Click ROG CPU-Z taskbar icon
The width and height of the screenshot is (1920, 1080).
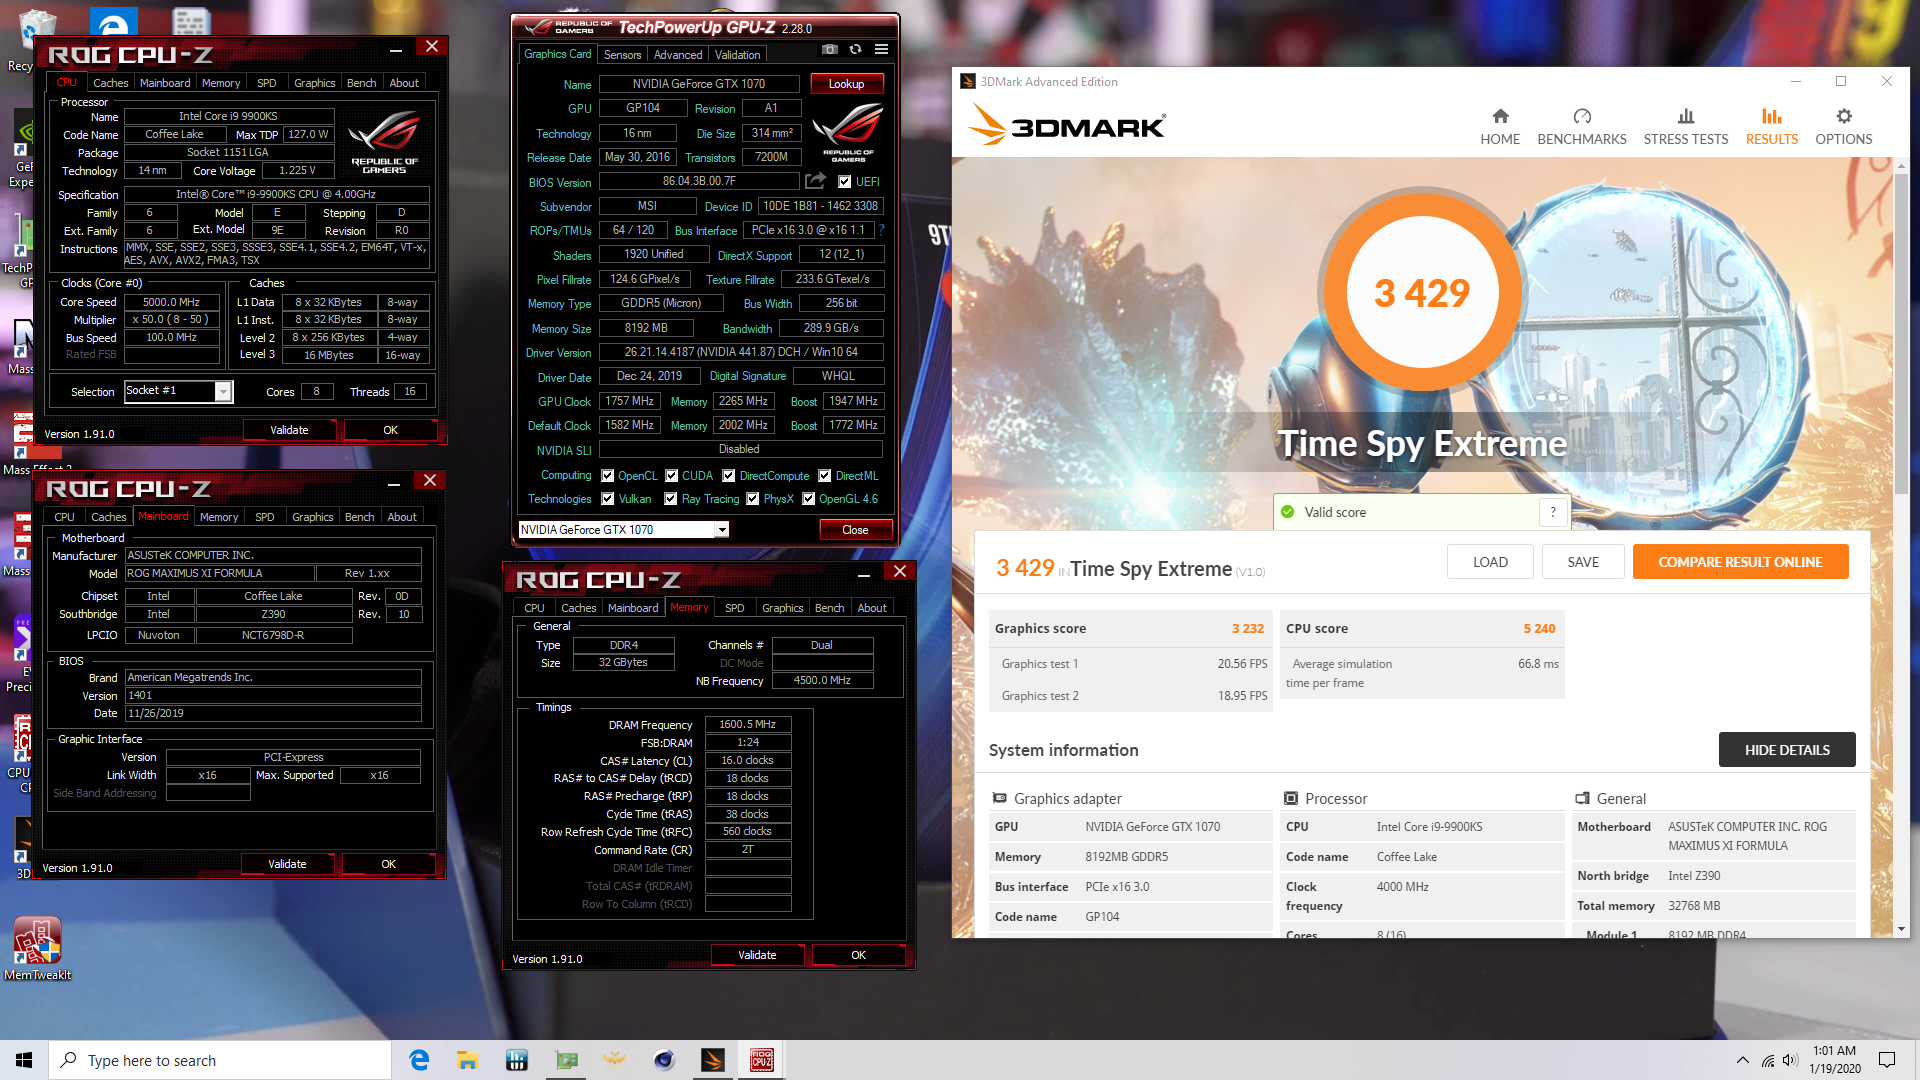762,1060
